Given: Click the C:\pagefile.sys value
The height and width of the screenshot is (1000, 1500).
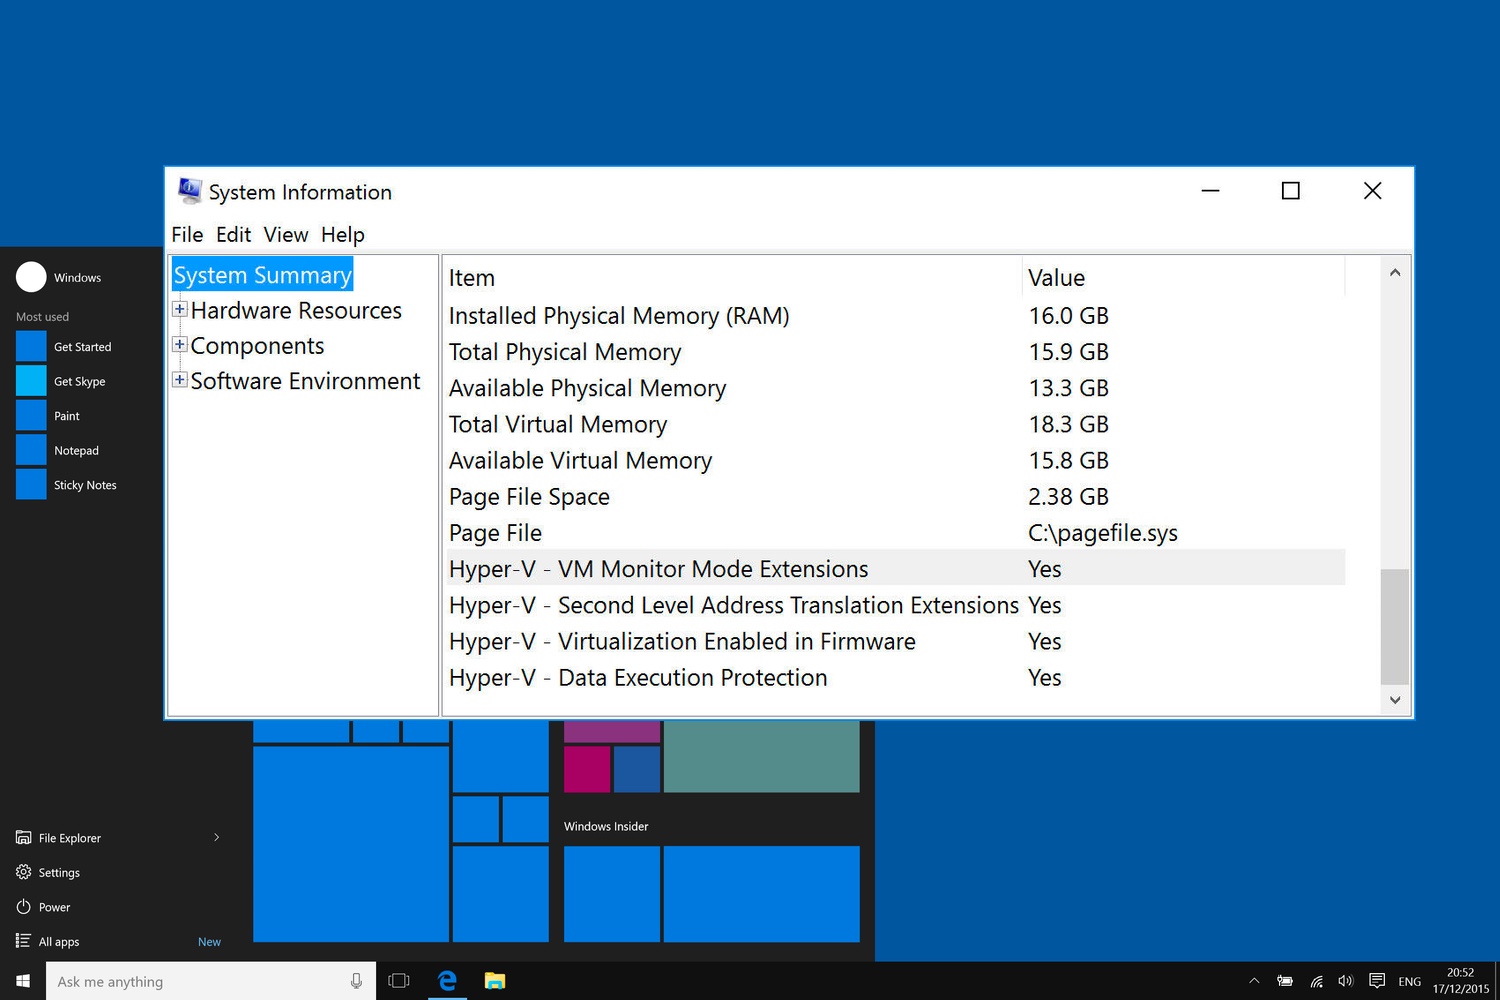Looking at the screenshot, I should (1103, 533).
